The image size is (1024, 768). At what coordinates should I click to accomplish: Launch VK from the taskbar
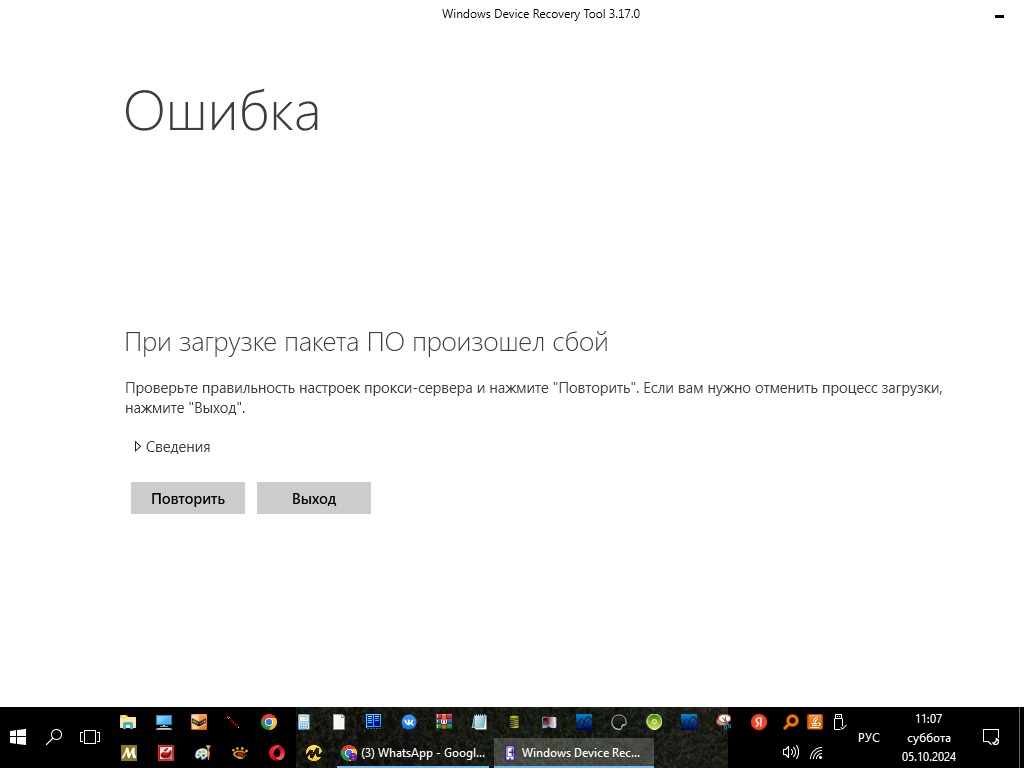(x=409, y=722)
